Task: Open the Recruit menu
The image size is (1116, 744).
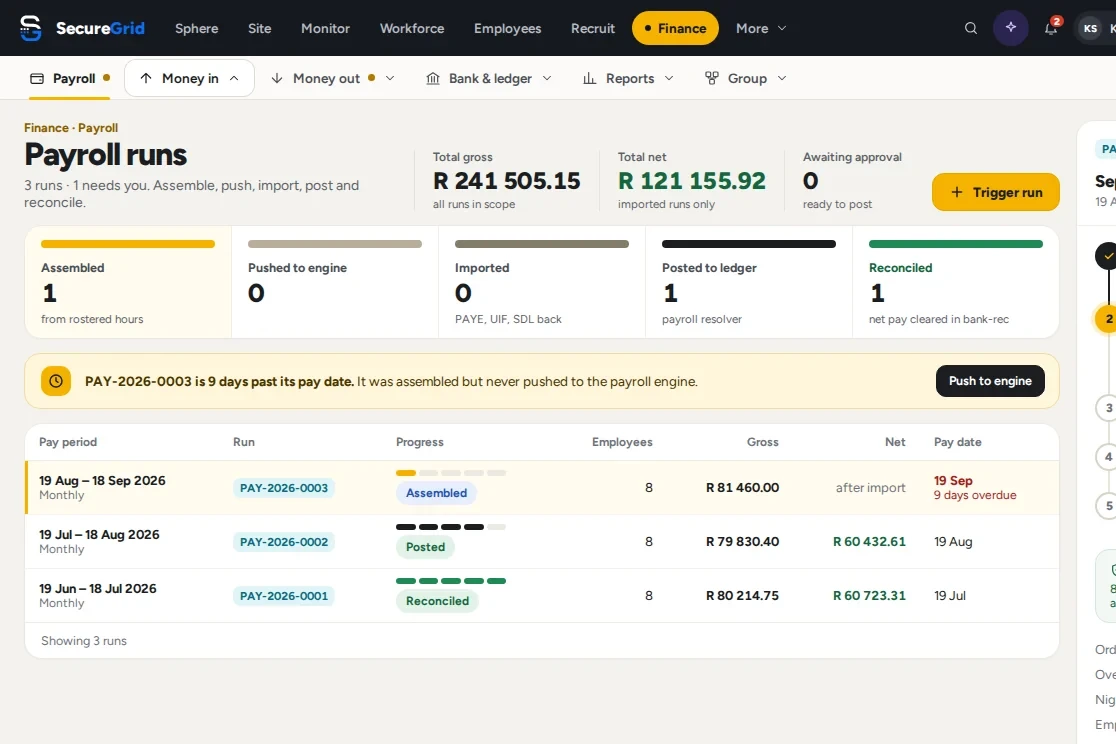Action: (593, 28)
